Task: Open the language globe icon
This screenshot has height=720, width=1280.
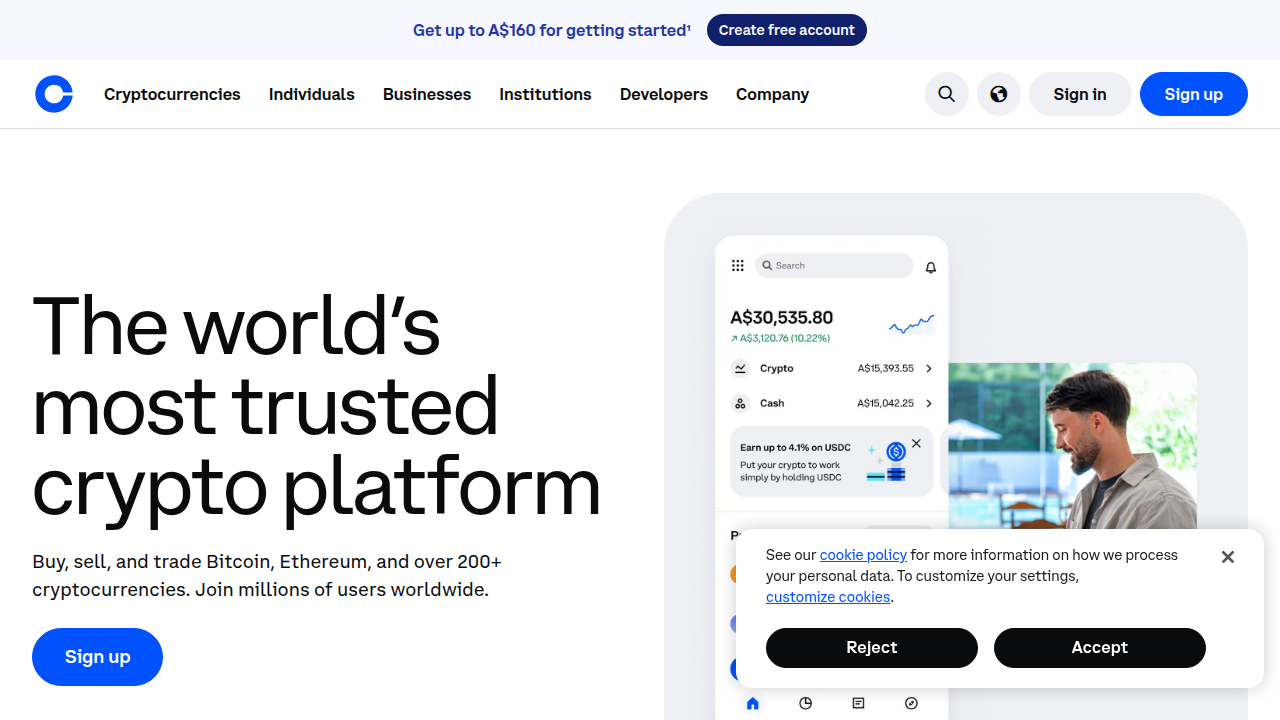Action: pyautogui.click(x=999, y=94)
